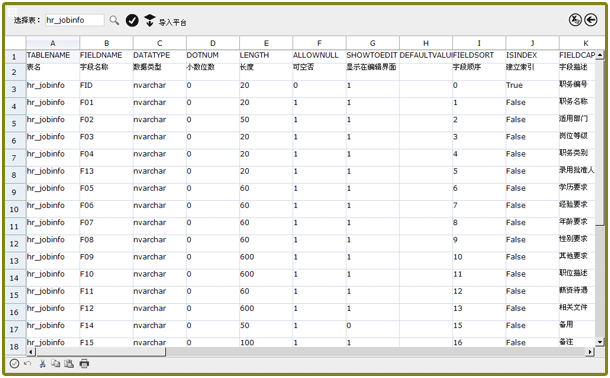This screenshot has width=610, height=378.
Task: Click the magnifier search icon beside table name
Action: point(114,20)
